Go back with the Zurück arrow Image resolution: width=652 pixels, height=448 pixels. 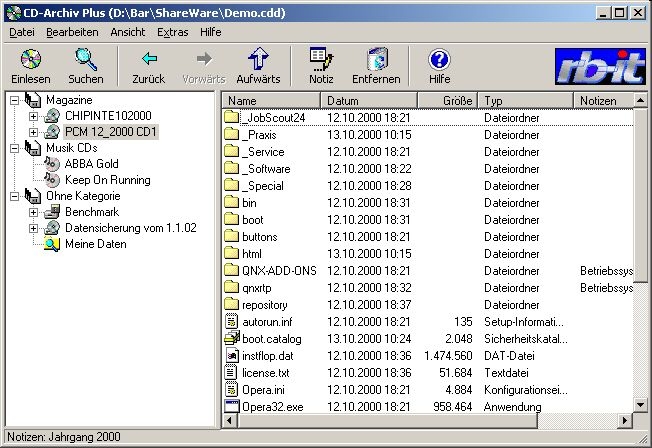149,60
